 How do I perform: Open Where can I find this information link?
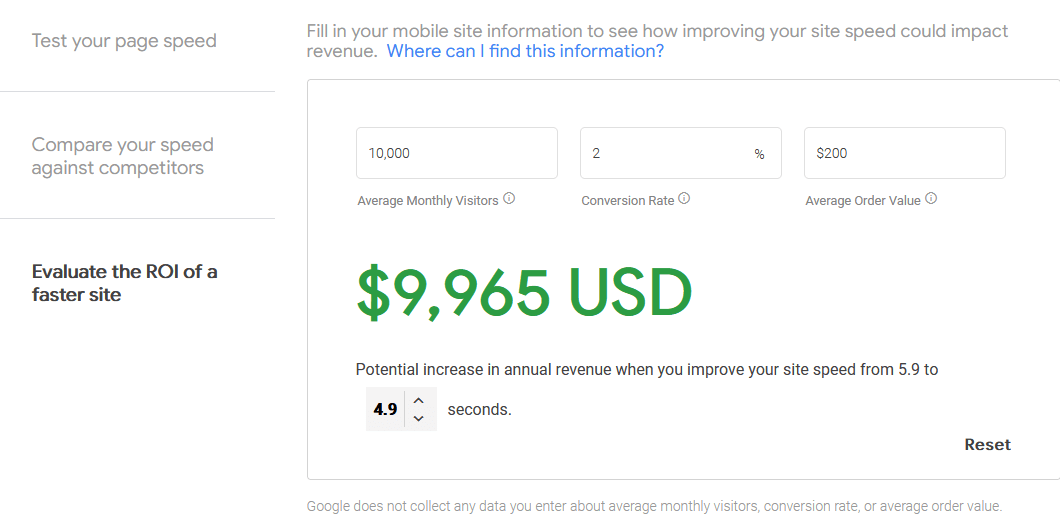pyautogui.click(x=525, y=51)
